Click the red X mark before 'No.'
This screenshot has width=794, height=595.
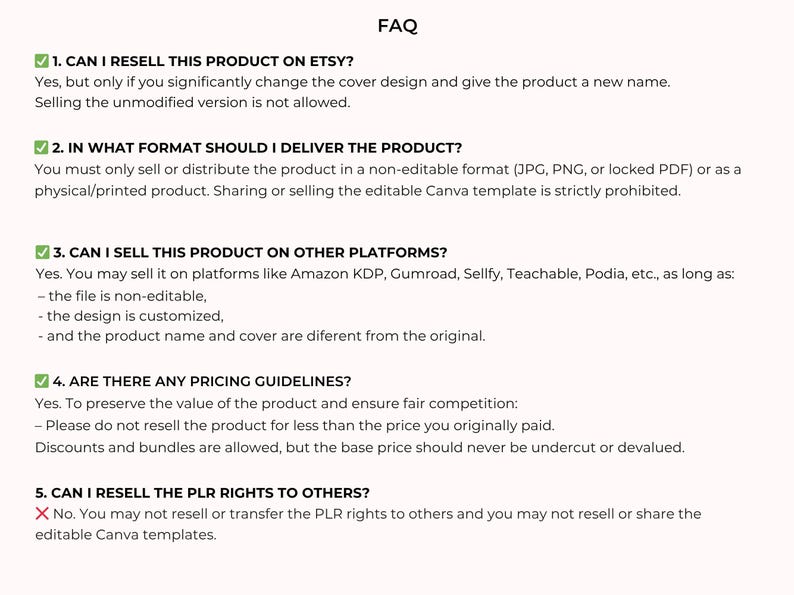(x=42, y=513)
